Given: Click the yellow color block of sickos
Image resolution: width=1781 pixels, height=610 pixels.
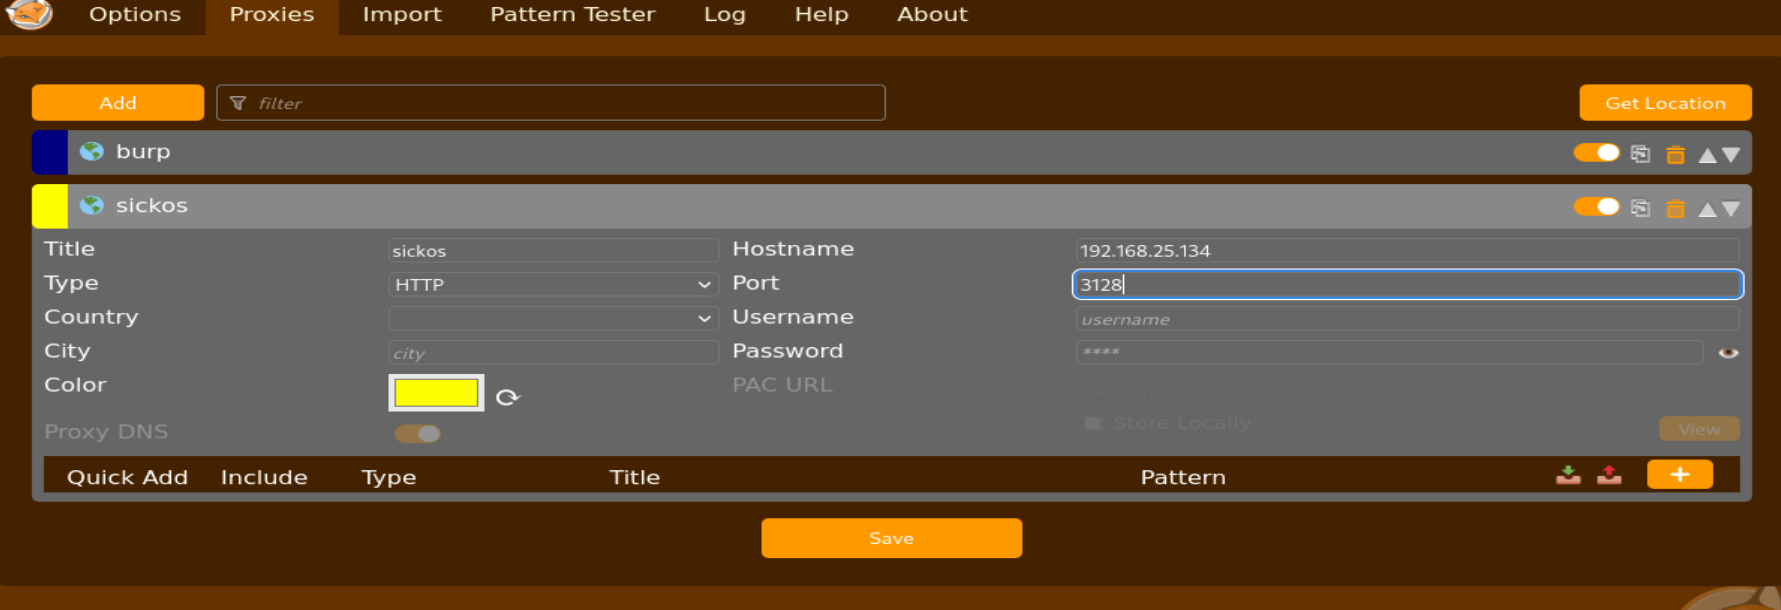Looking at the screenshot, I should [50, 206].
